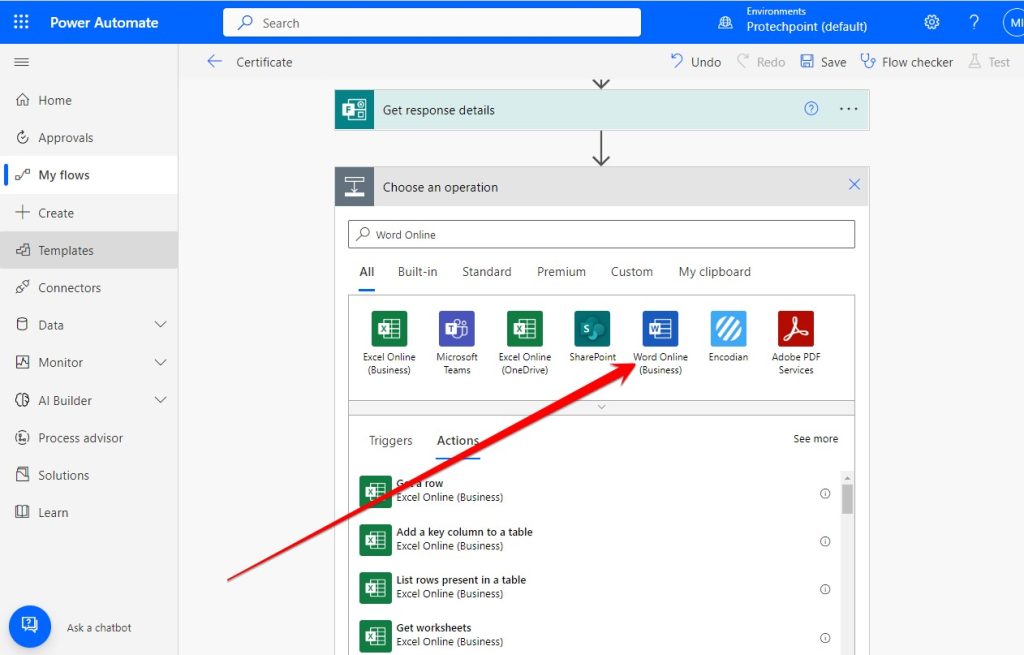Click info icon for Get a row
This screenshot has width=1024, height=655.
click(825, 494)
